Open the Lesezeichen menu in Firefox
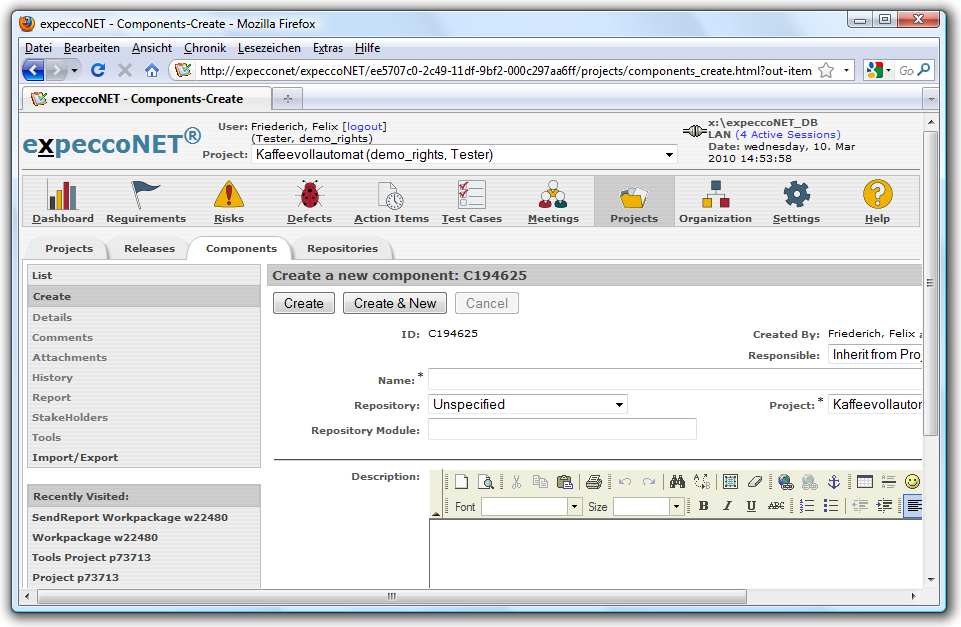This screenshot has height=627, width=961. click(x=269, y=48)
